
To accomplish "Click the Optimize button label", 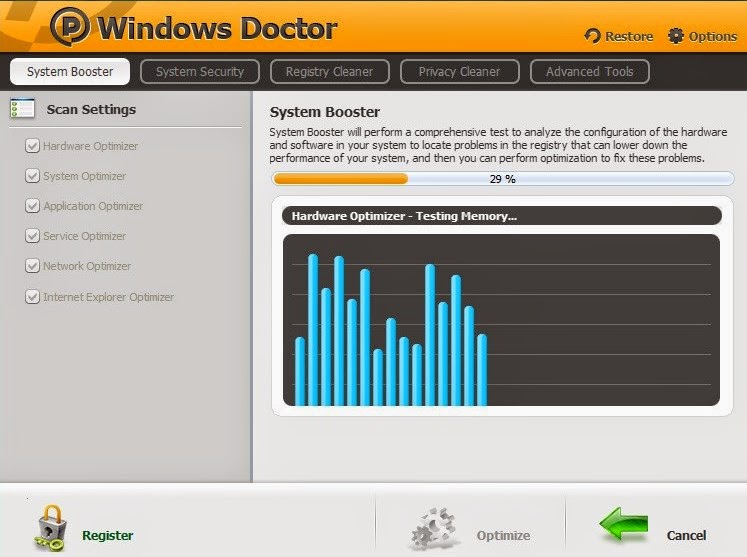I will (x=503, y=536).
